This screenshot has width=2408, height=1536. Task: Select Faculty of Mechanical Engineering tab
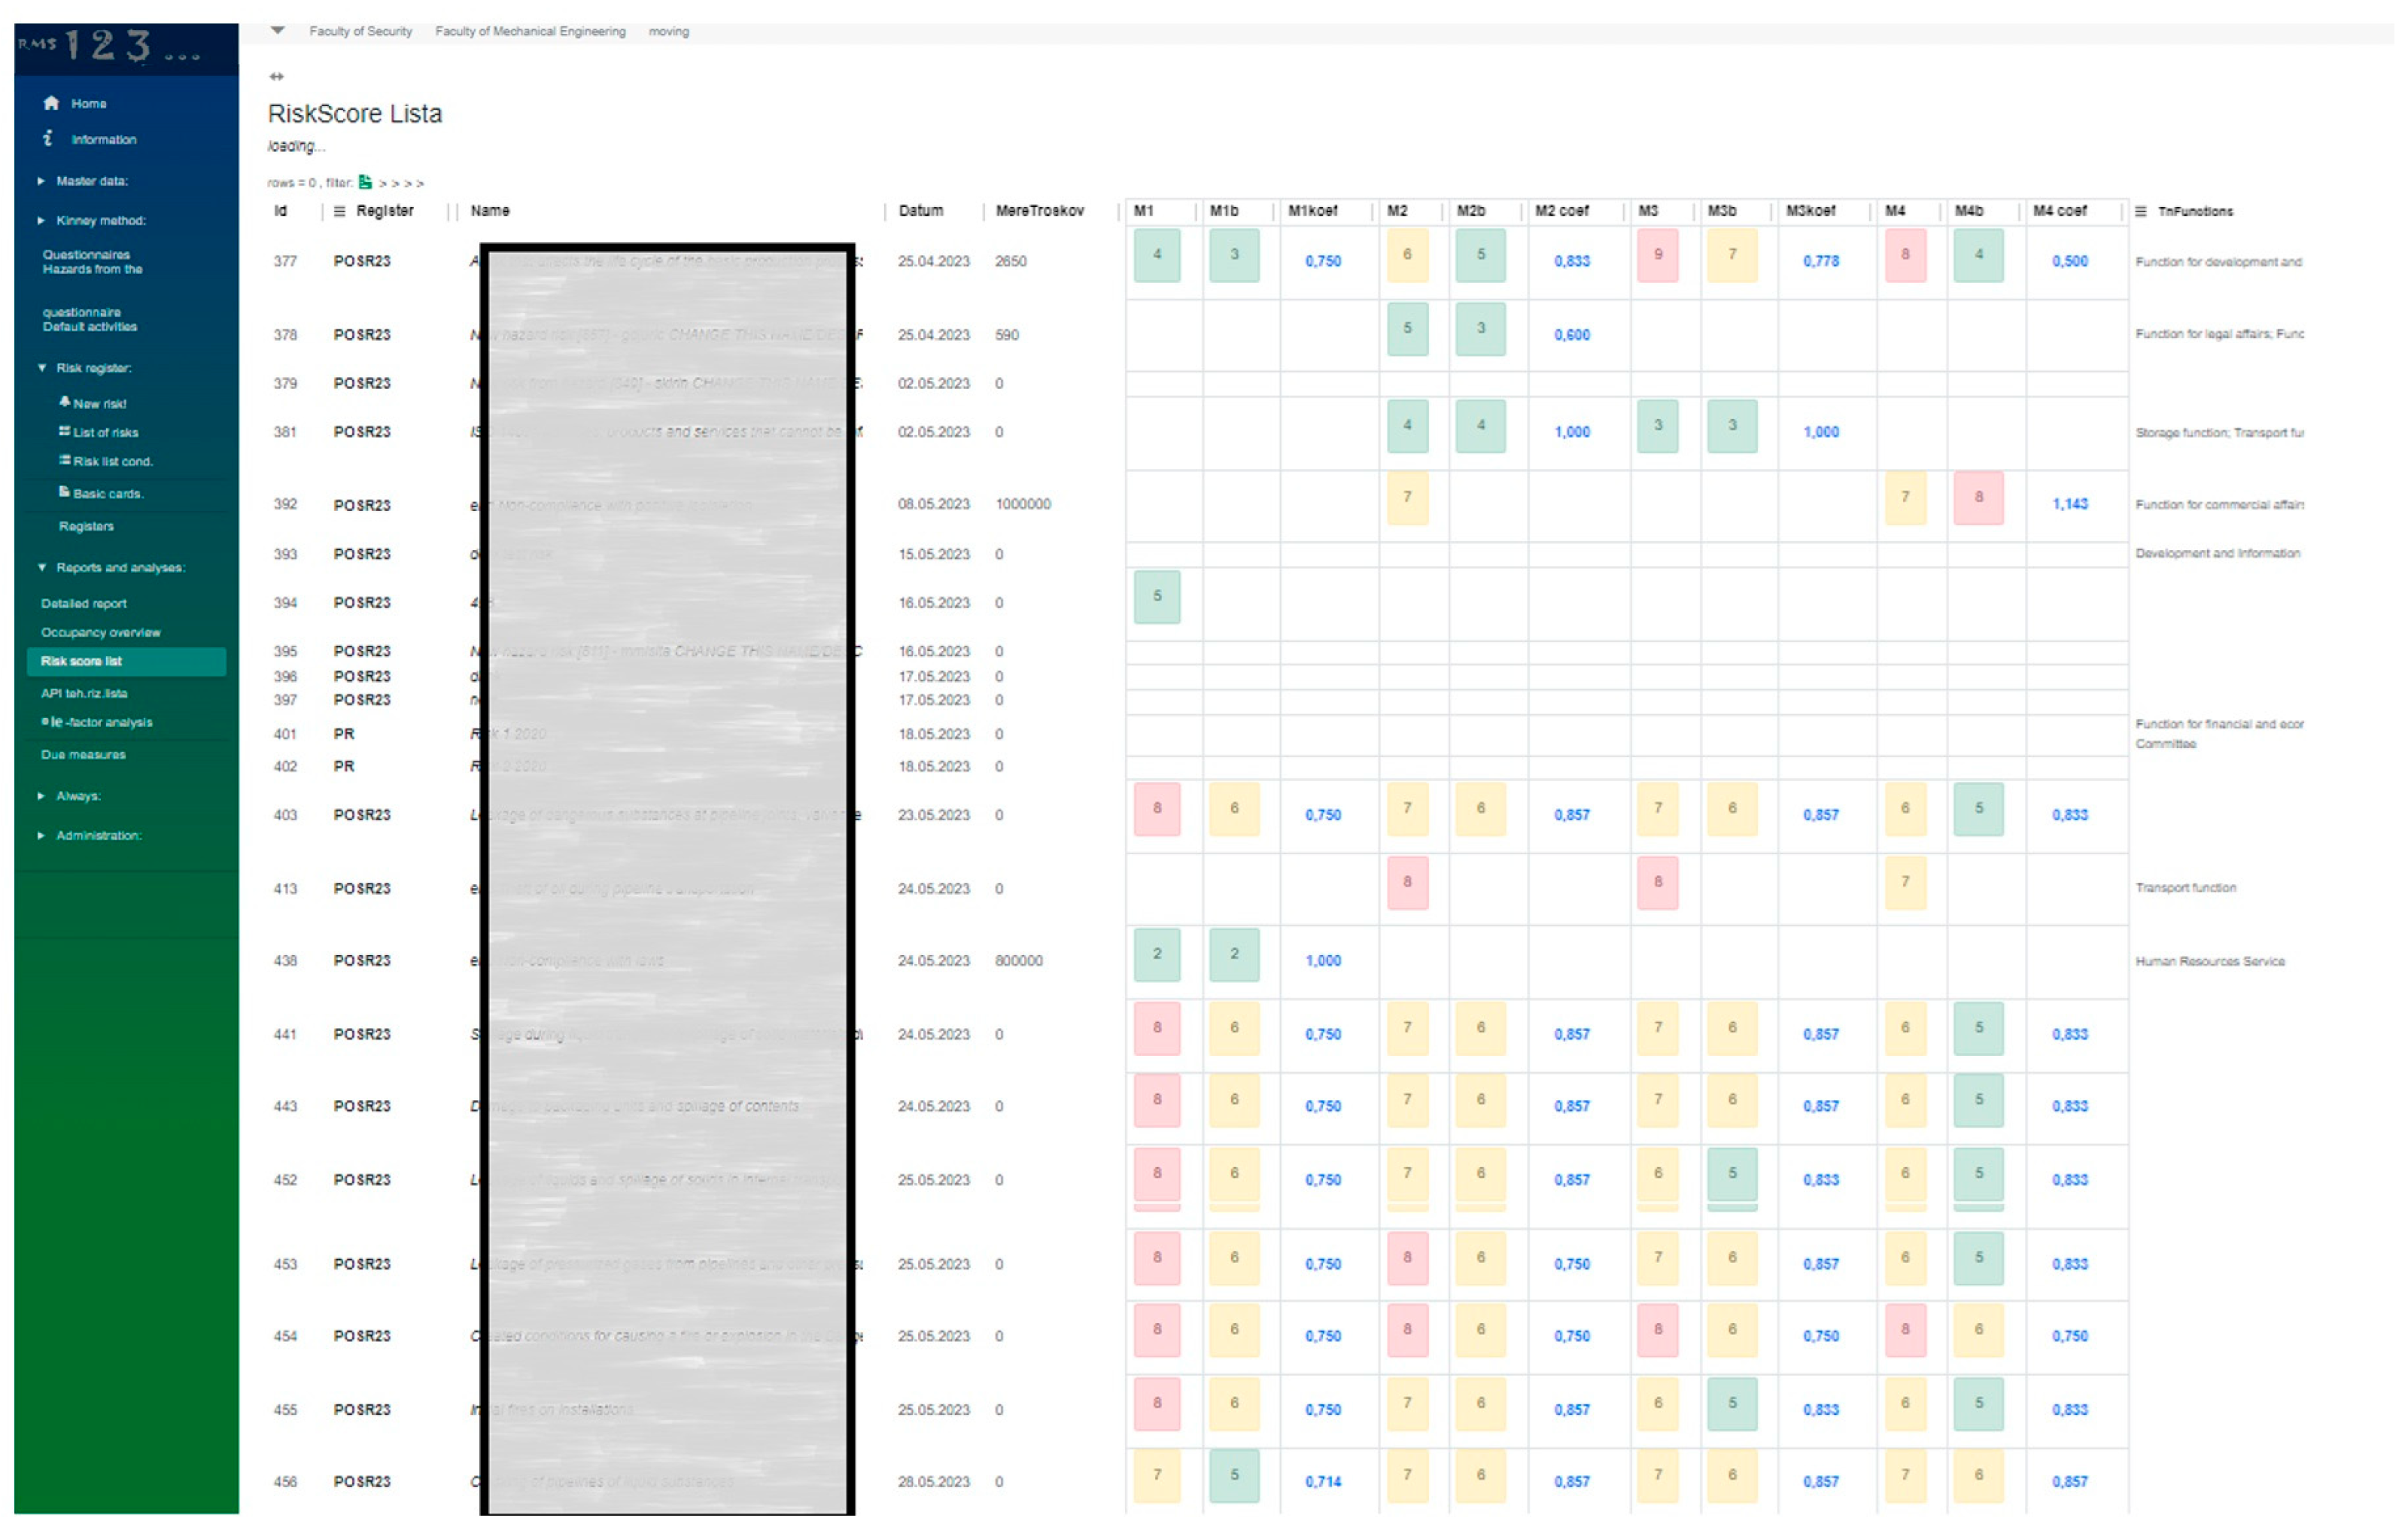point(530,32)
